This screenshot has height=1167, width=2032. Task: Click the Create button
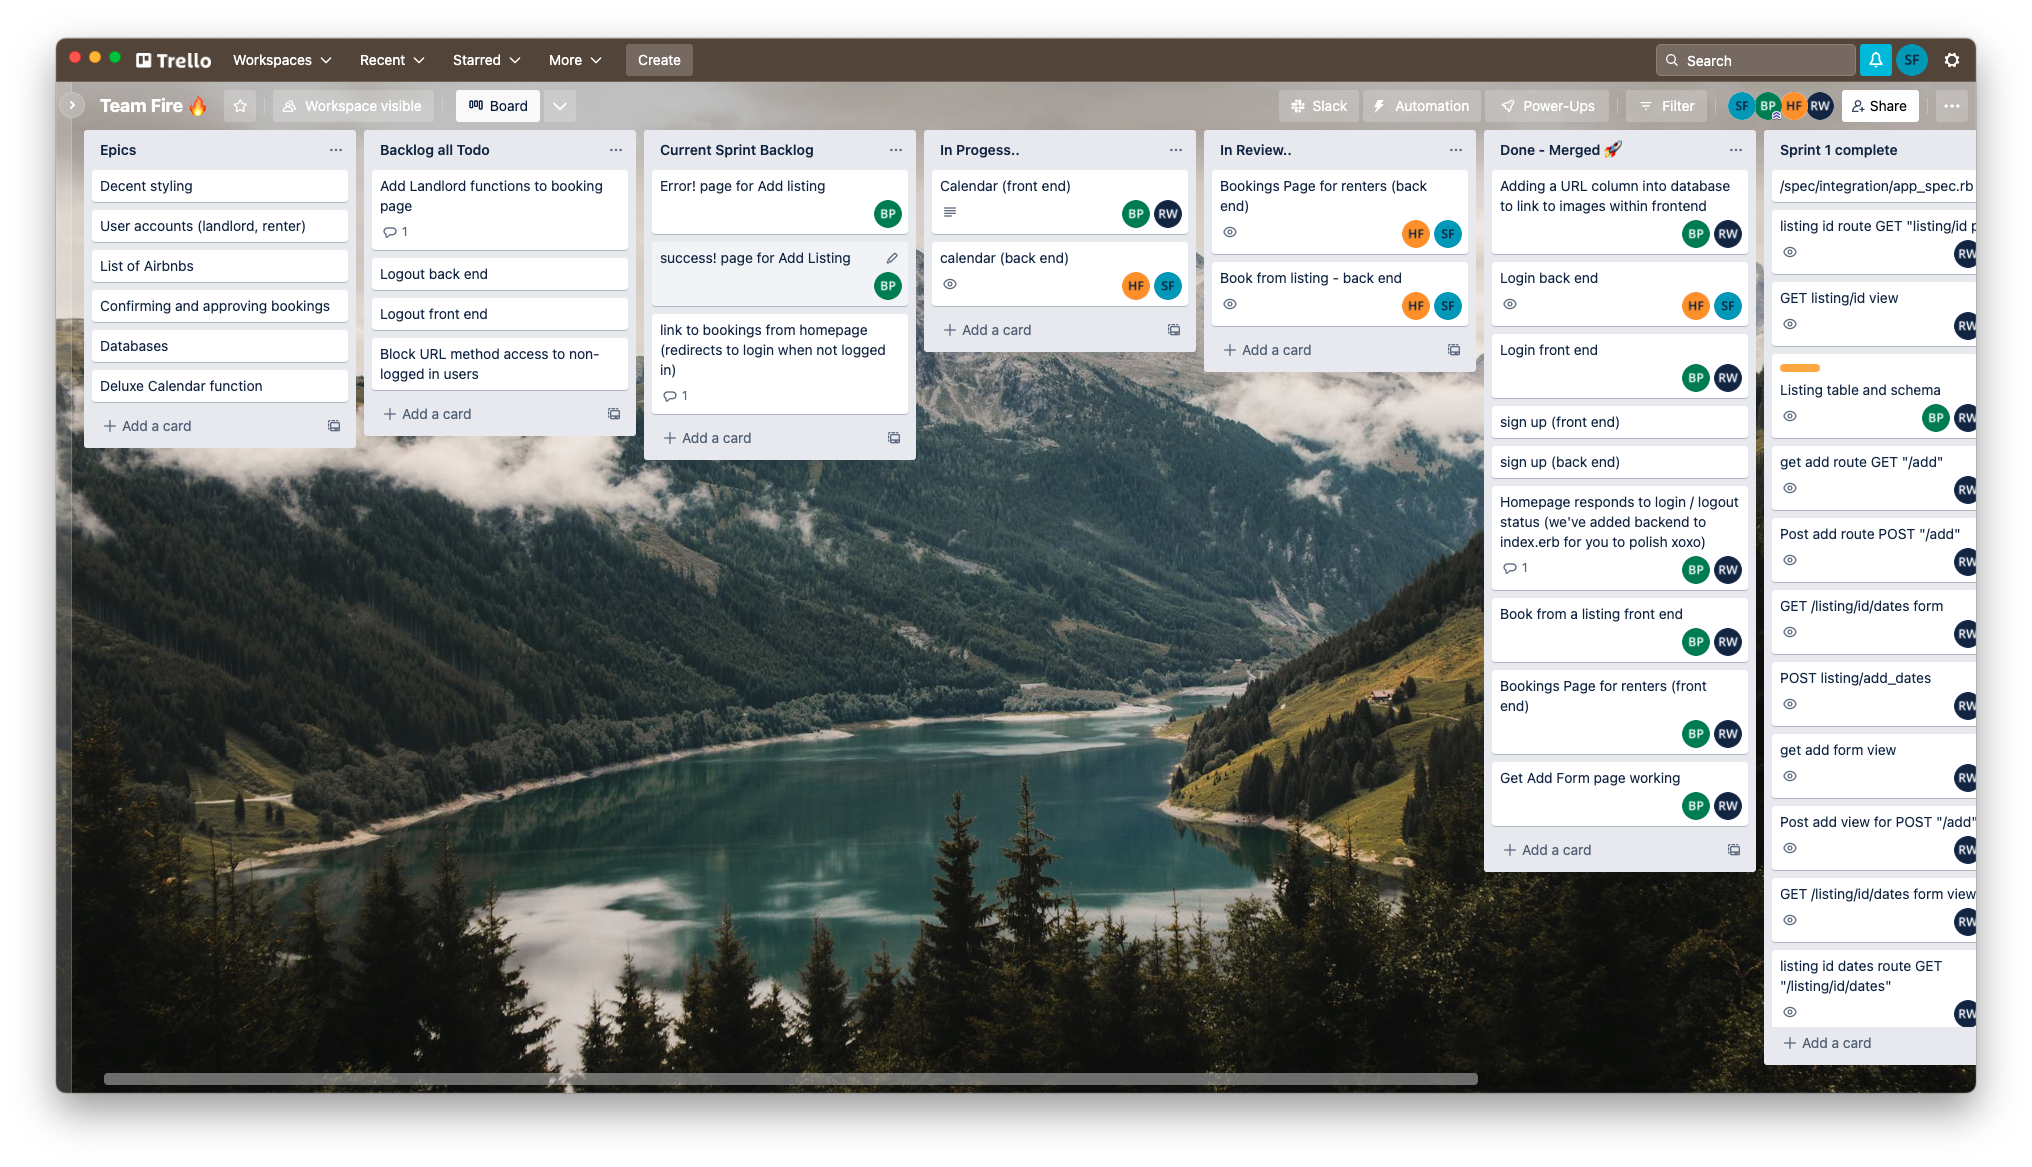tap(659, 60)
